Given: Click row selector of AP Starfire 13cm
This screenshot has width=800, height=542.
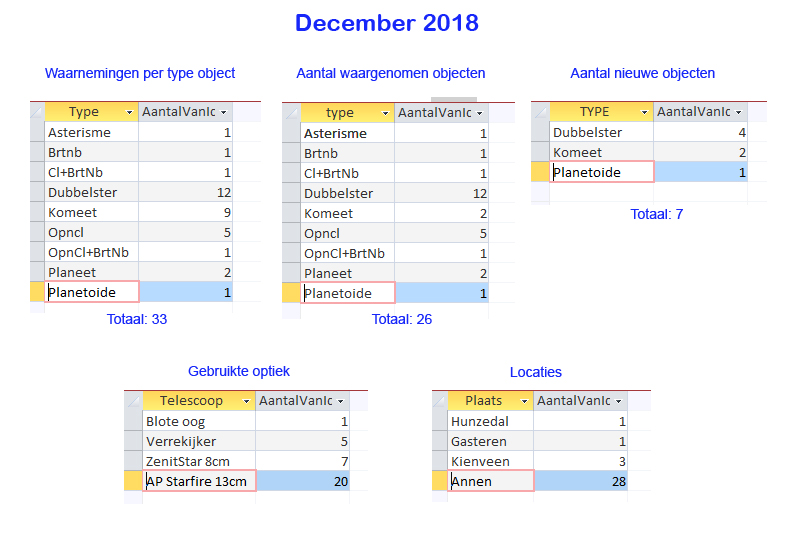Looking at the screenshot, I should point(134,481).
